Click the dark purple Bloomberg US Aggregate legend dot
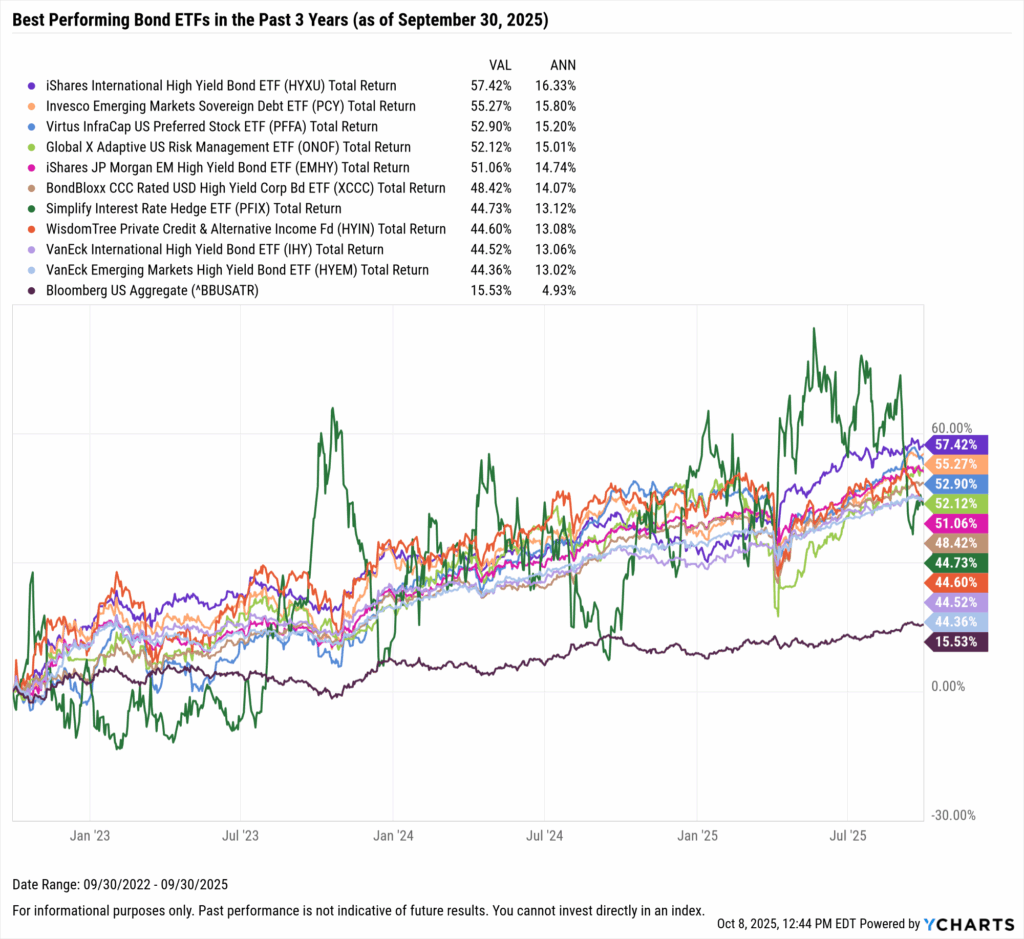1024x939 pixels. pos(35,290)
